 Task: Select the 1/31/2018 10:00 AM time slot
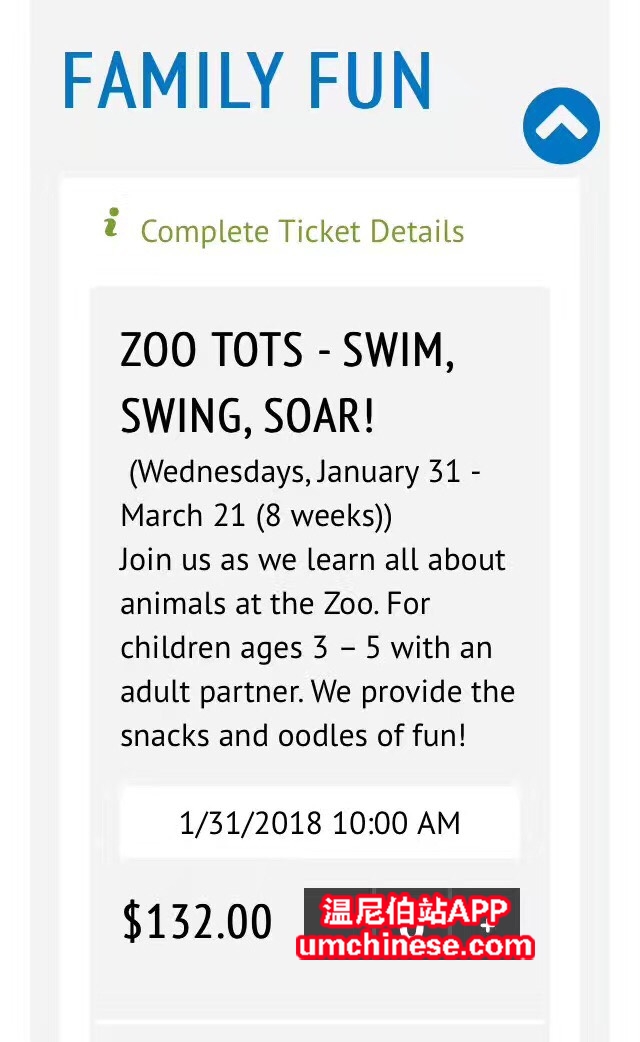320,823
